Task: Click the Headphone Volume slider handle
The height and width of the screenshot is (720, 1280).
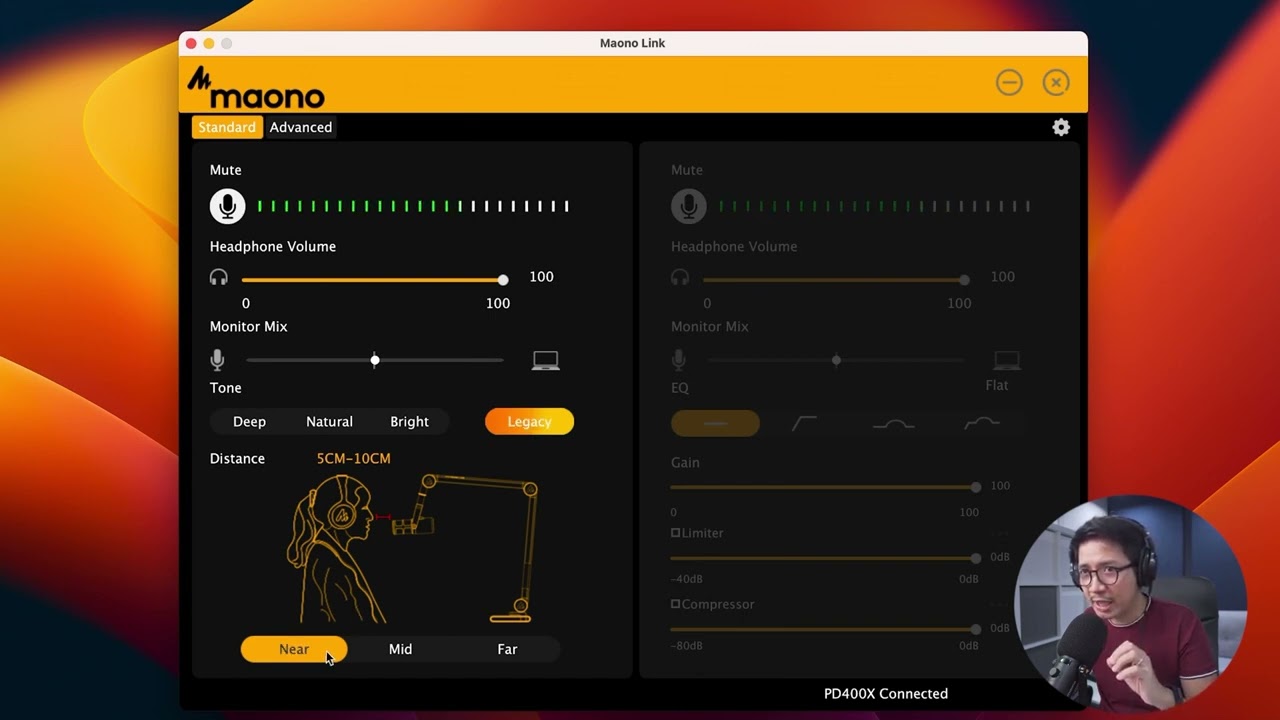Action: tap(503, 280)
